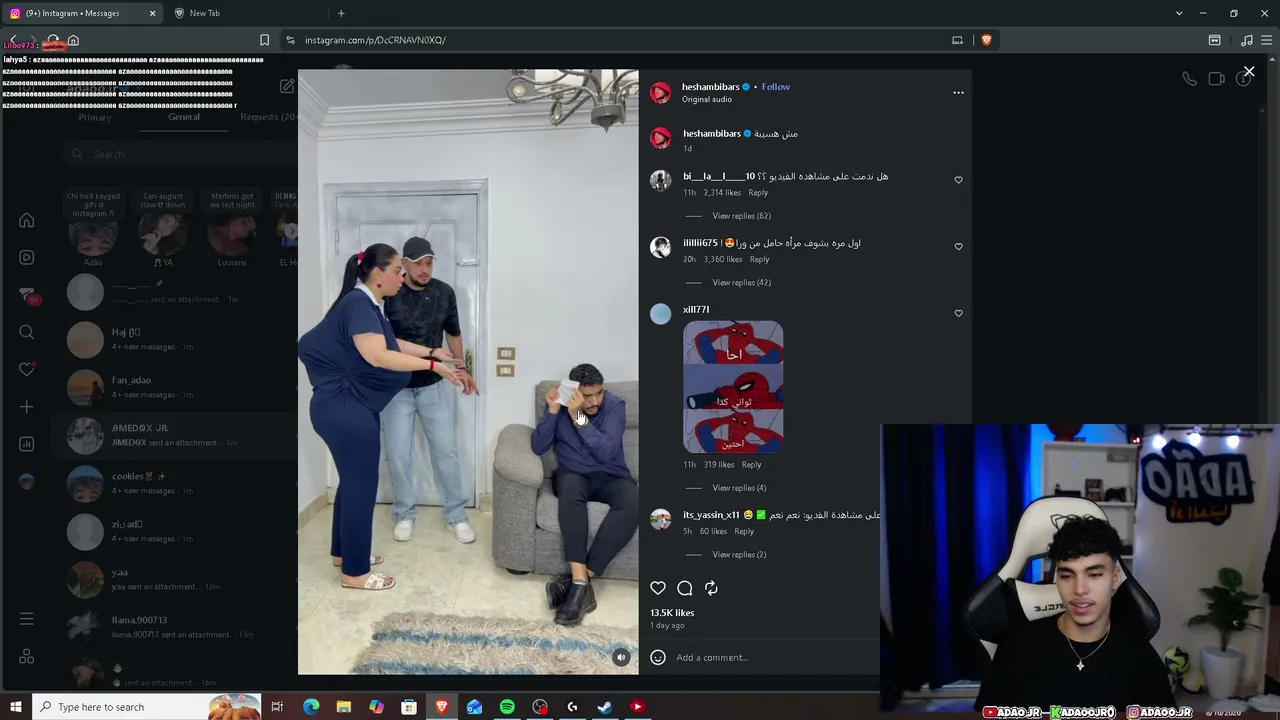The height and width of the screenshot is (720, 1280).
Task: Open Microsoft Edge from the taskbar
Action: click(x=311, y=707)
